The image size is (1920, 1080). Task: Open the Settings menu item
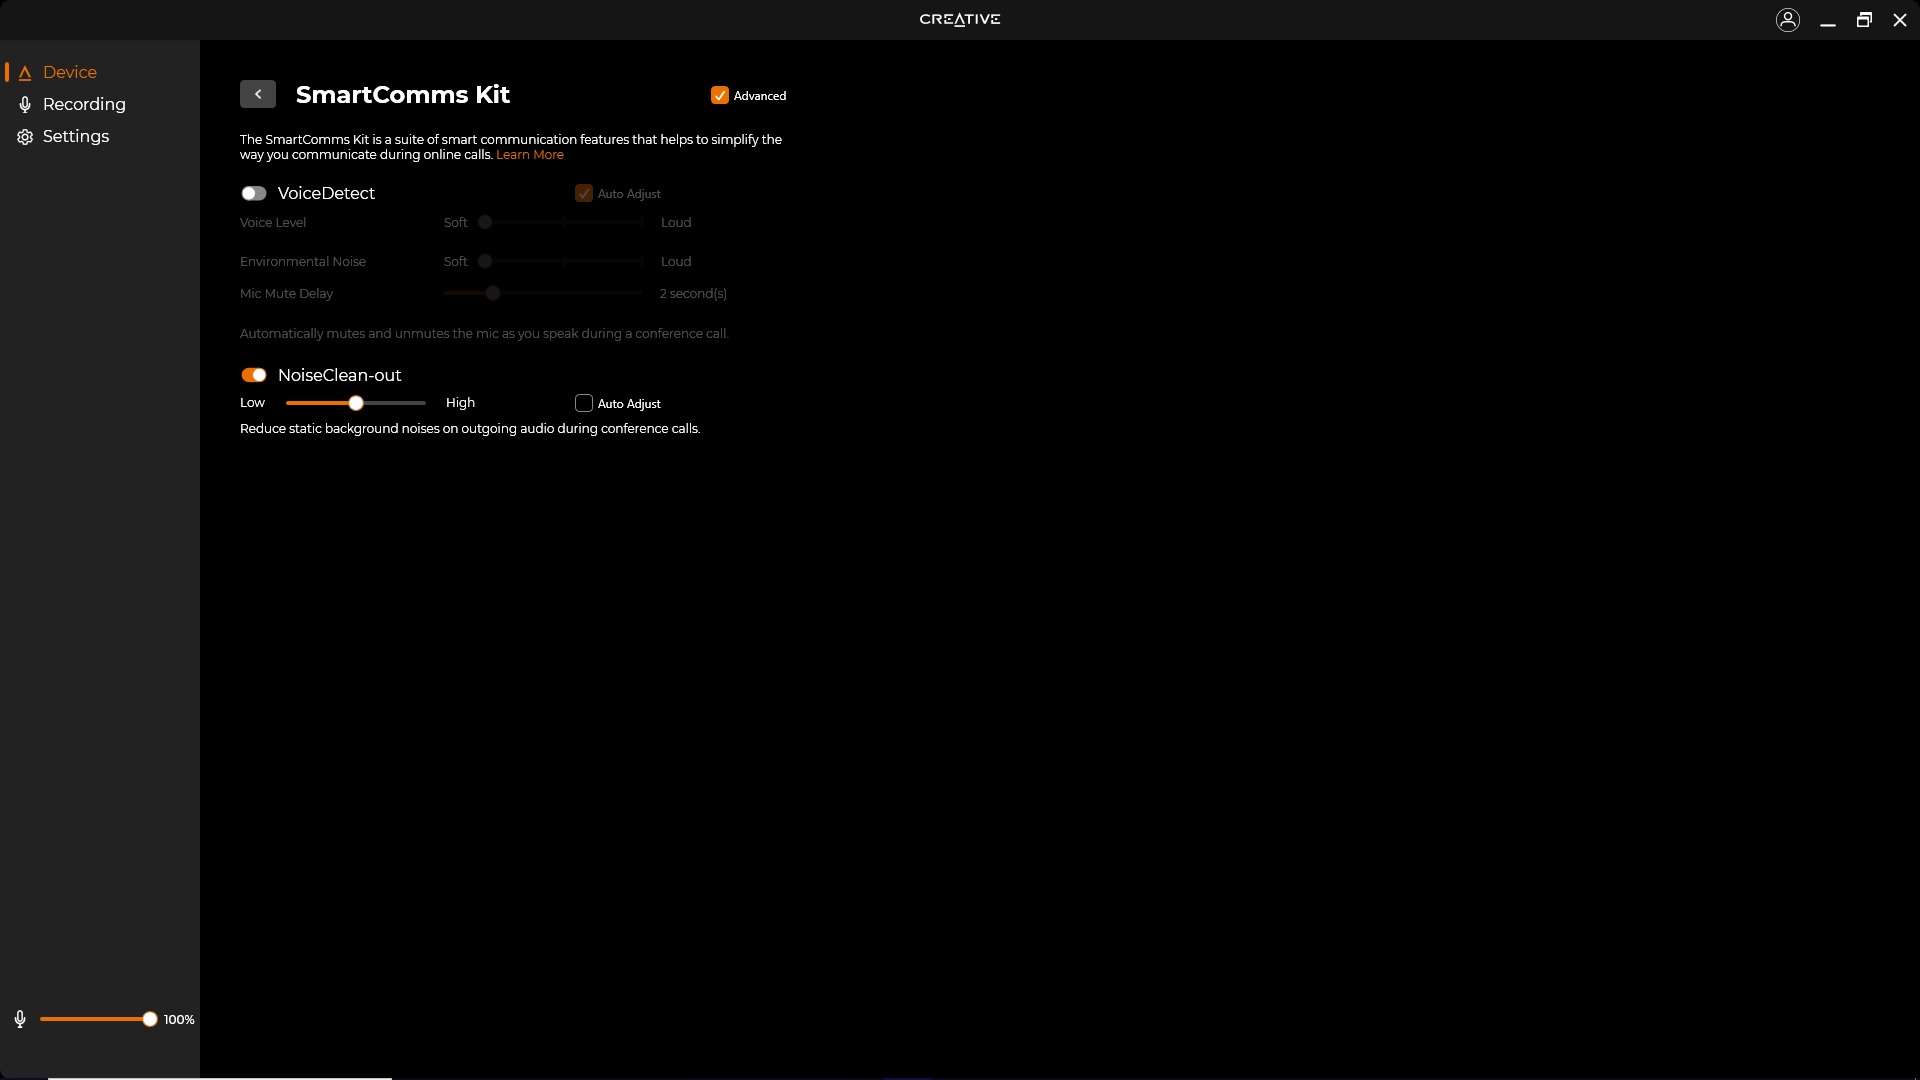(76, 136)
